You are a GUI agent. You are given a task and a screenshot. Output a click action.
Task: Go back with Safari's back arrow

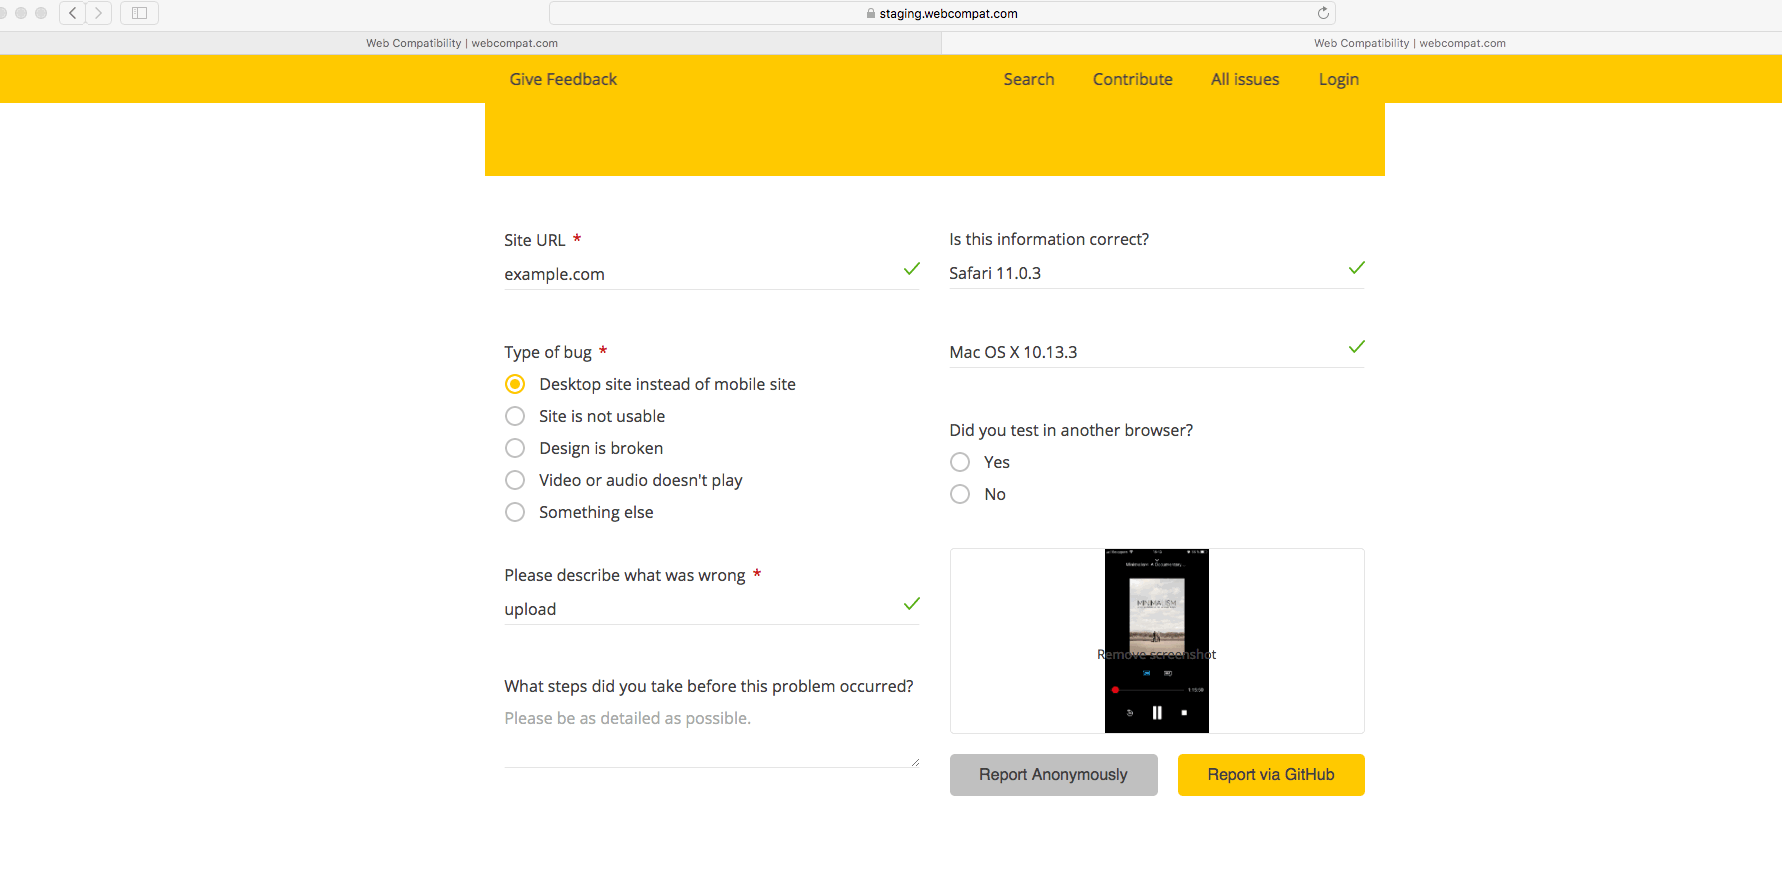pyautogui.click(x=72, y=13)
